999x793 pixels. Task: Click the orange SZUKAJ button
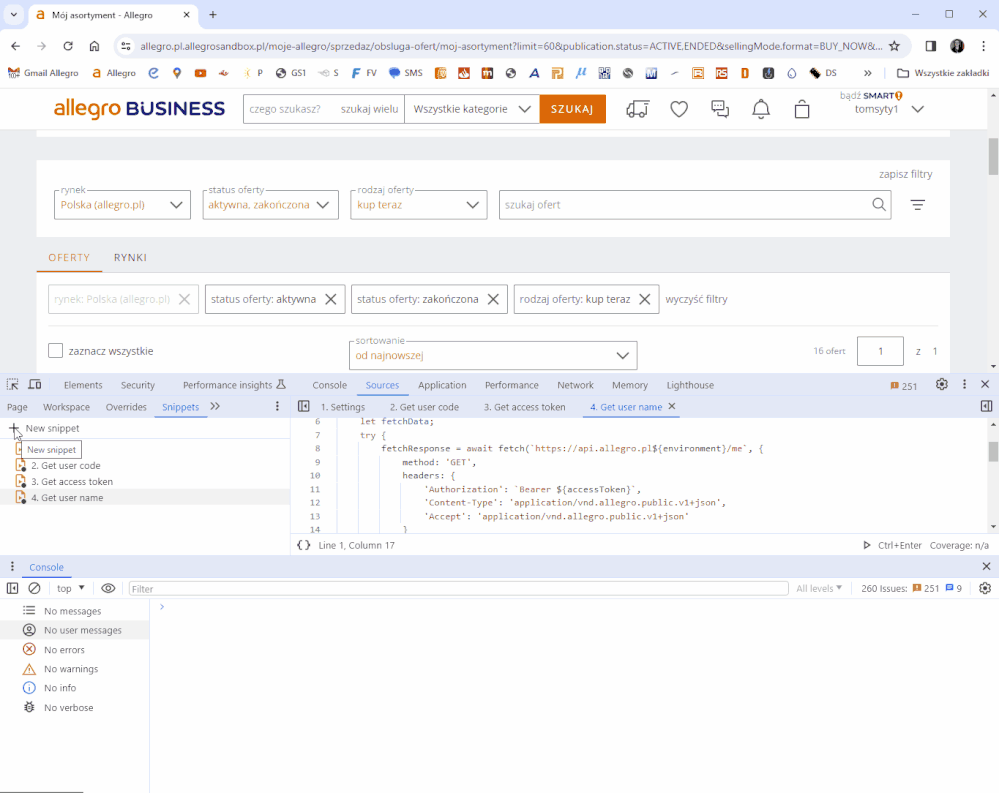pos(572,109)
